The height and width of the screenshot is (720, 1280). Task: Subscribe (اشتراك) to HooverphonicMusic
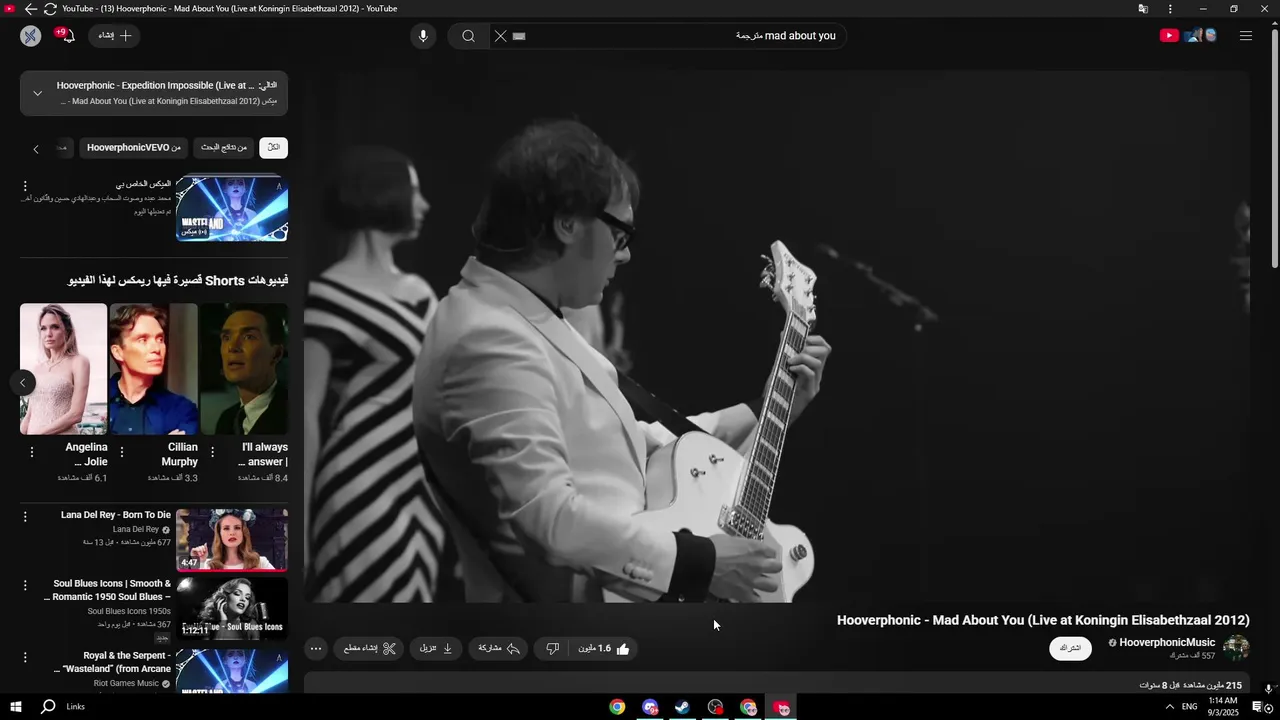click(x=1070, y=649)
